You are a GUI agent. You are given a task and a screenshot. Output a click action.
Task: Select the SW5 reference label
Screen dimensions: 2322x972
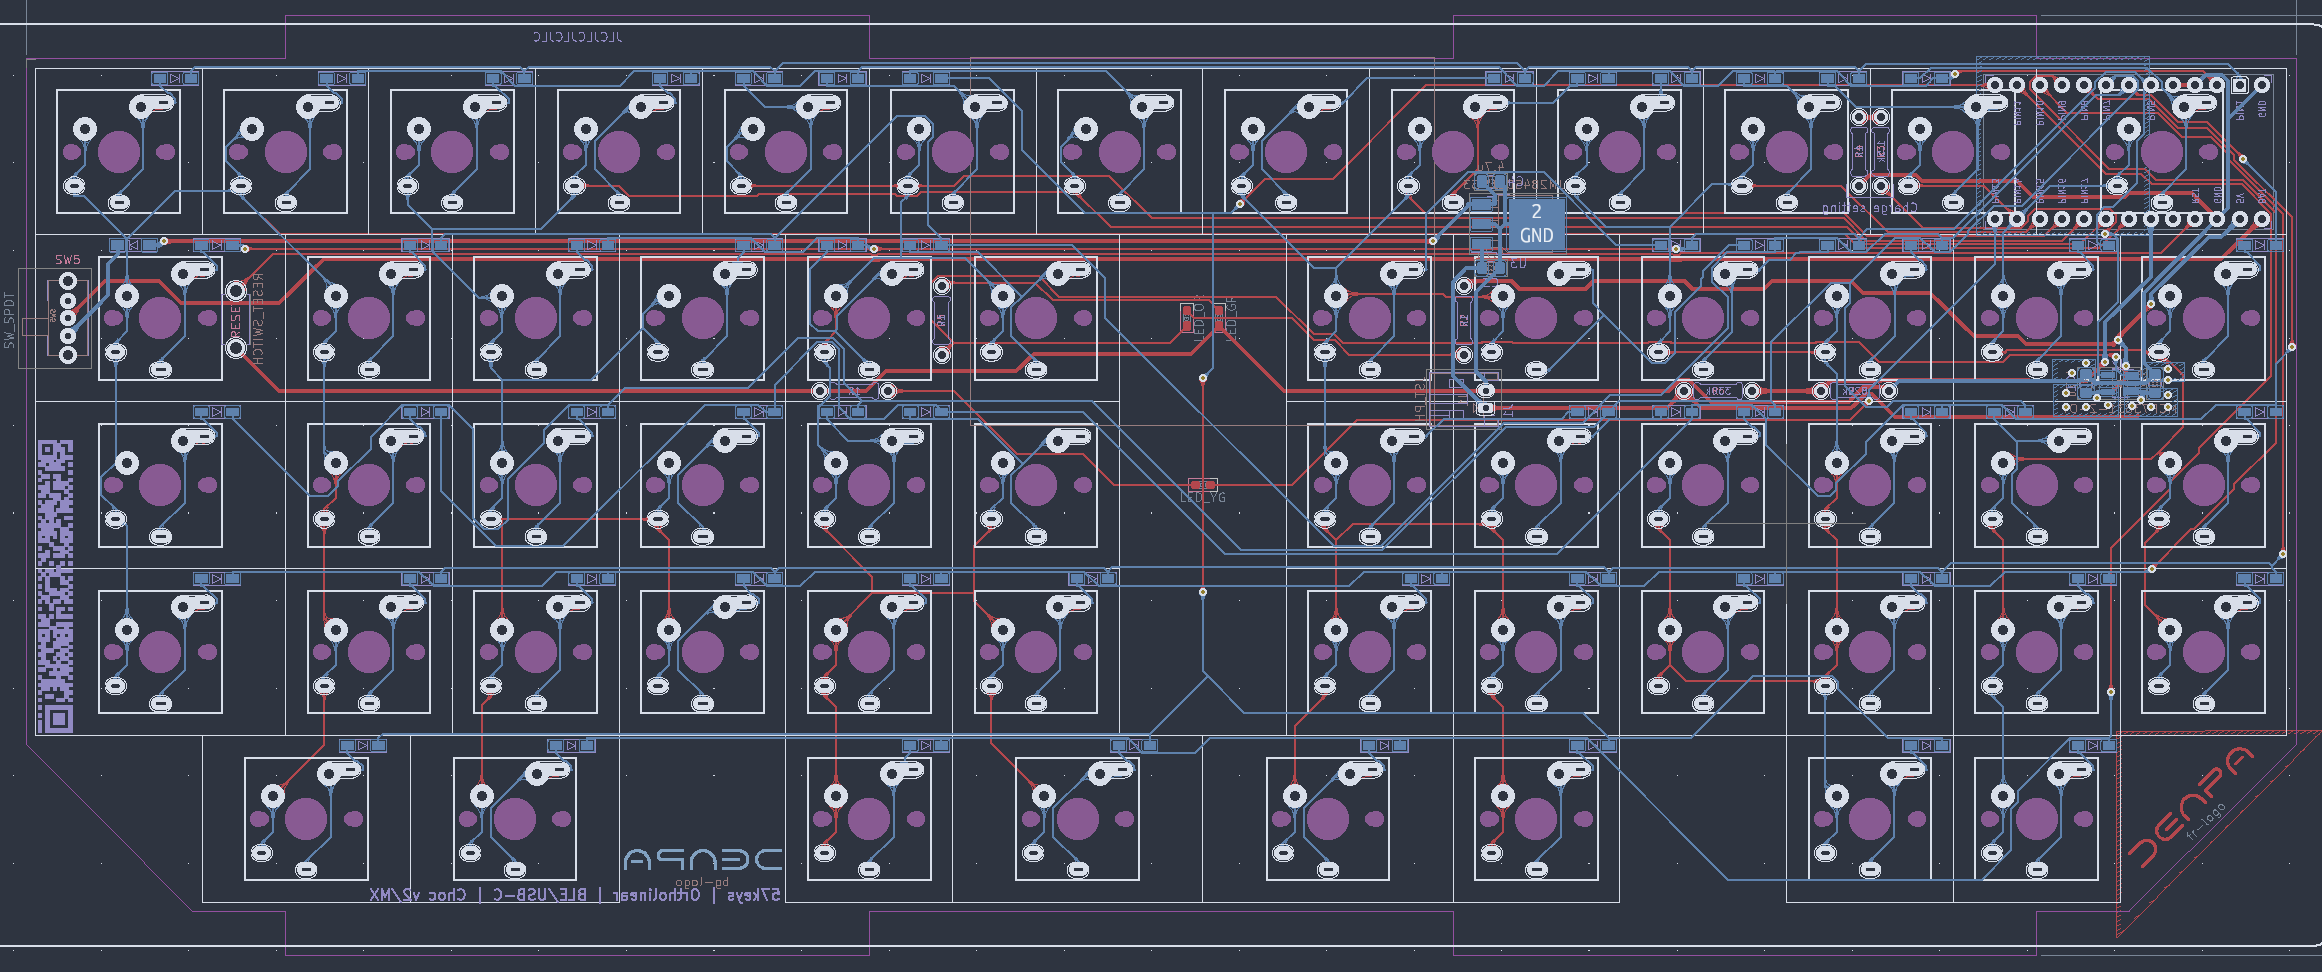68,260
